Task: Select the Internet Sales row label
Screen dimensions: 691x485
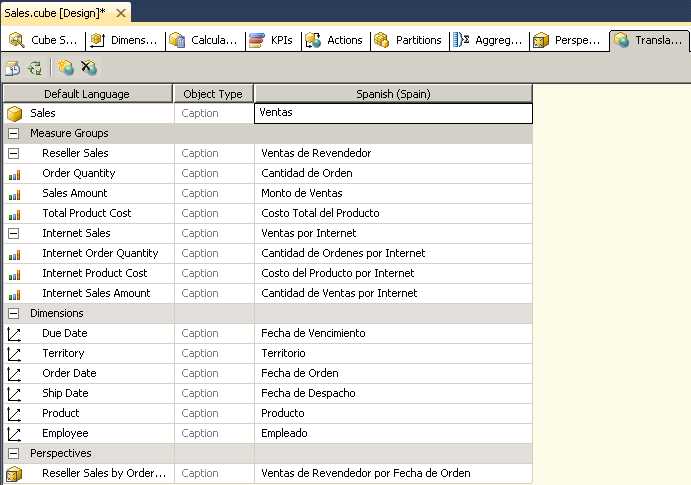Action: 76,233
